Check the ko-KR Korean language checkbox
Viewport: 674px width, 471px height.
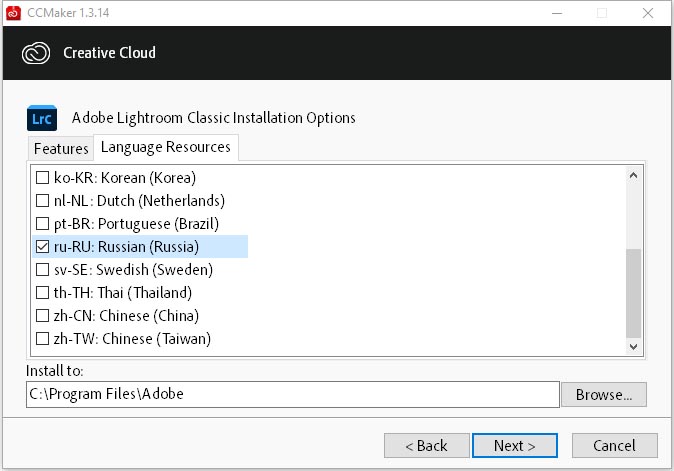[x=42, y=177]
